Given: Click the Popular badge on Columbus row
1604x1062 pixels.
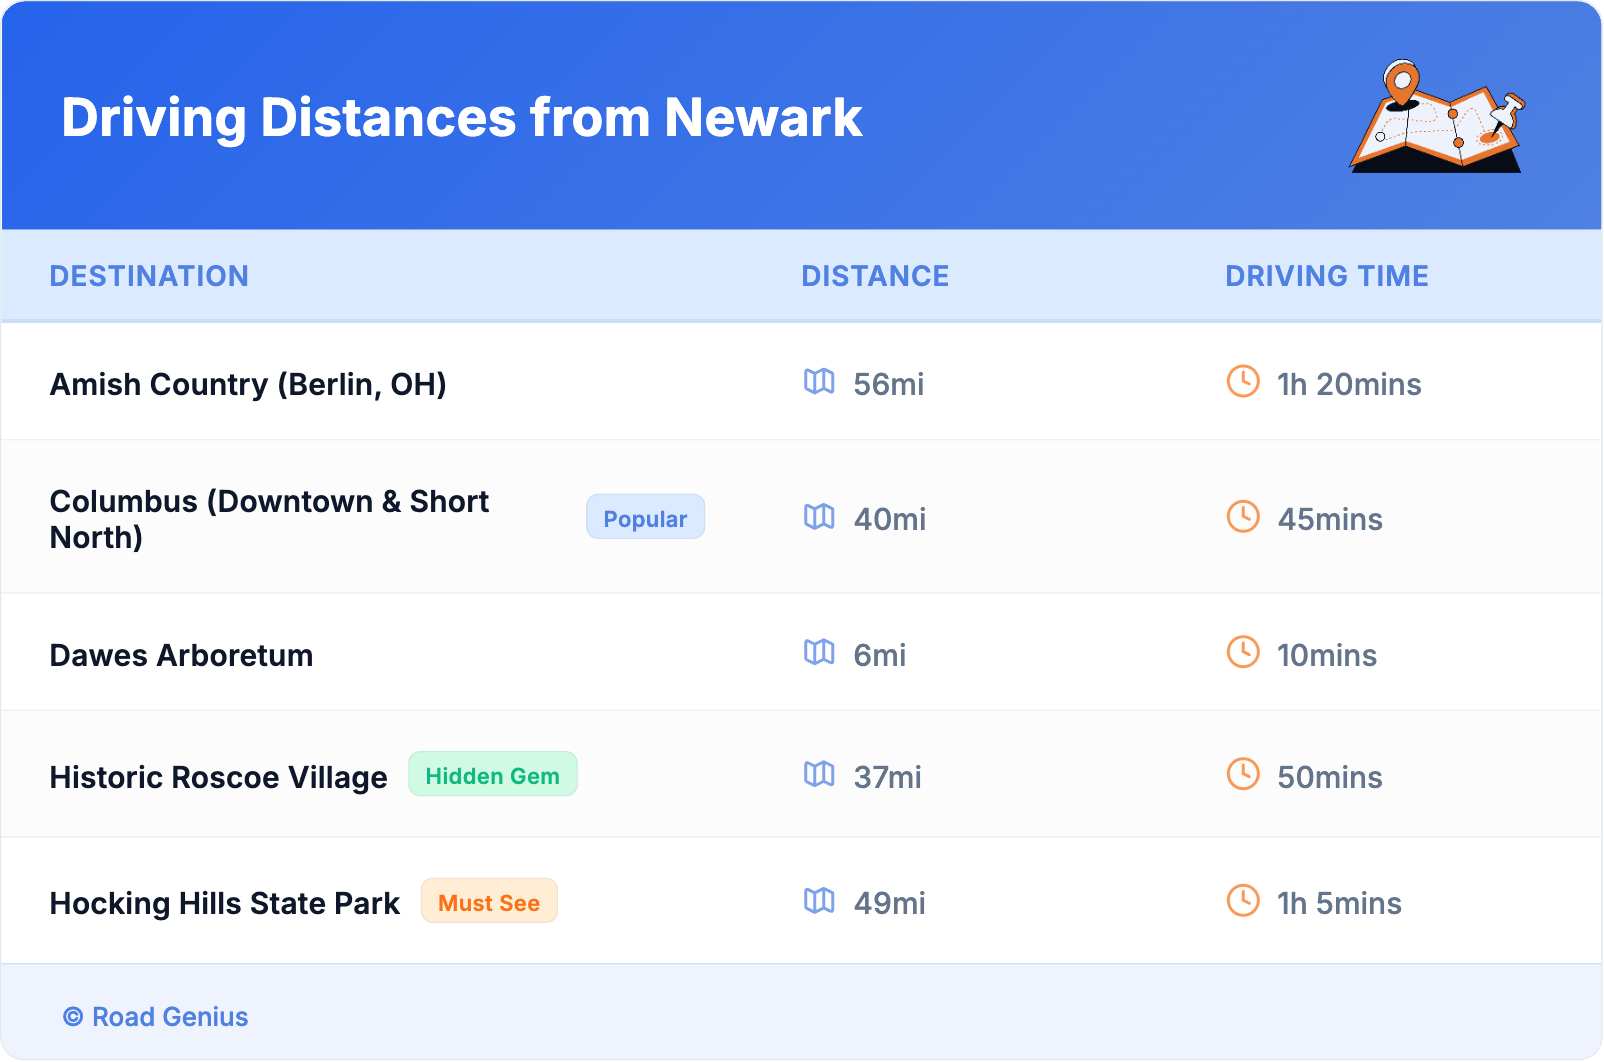Looking at the screenshot, I should (645, 517).
